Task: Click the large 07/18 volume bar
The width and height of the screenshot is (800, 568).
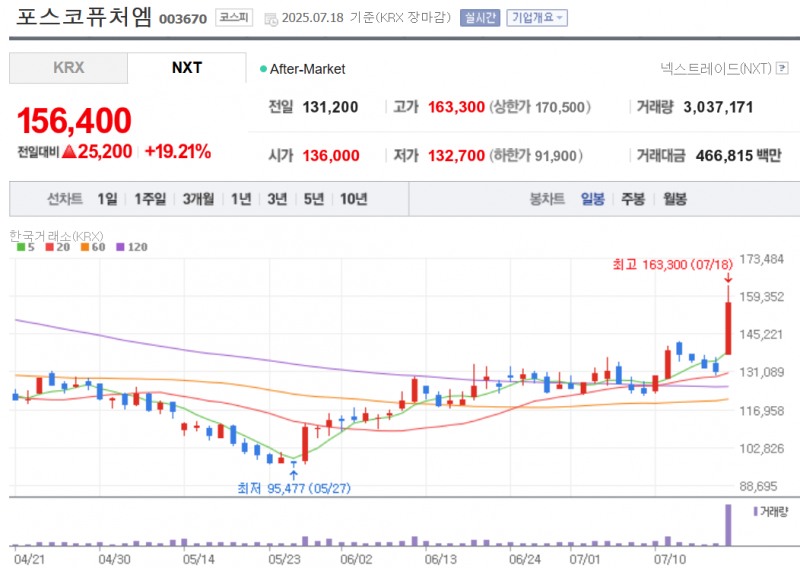Action: coord(728,525)
